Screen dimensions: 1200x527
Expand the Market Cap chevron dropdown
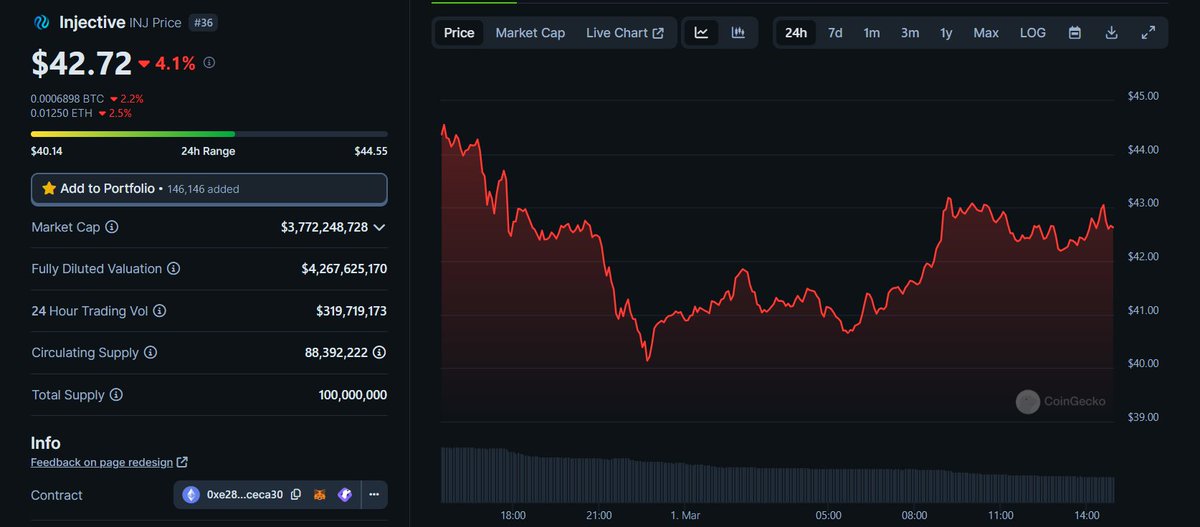(379, 227)
